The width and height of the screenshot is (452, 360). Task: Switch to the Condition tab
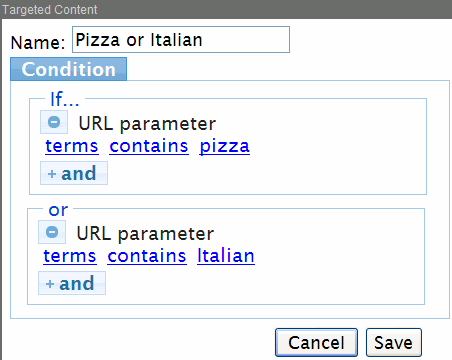click(x=68, y=69)
